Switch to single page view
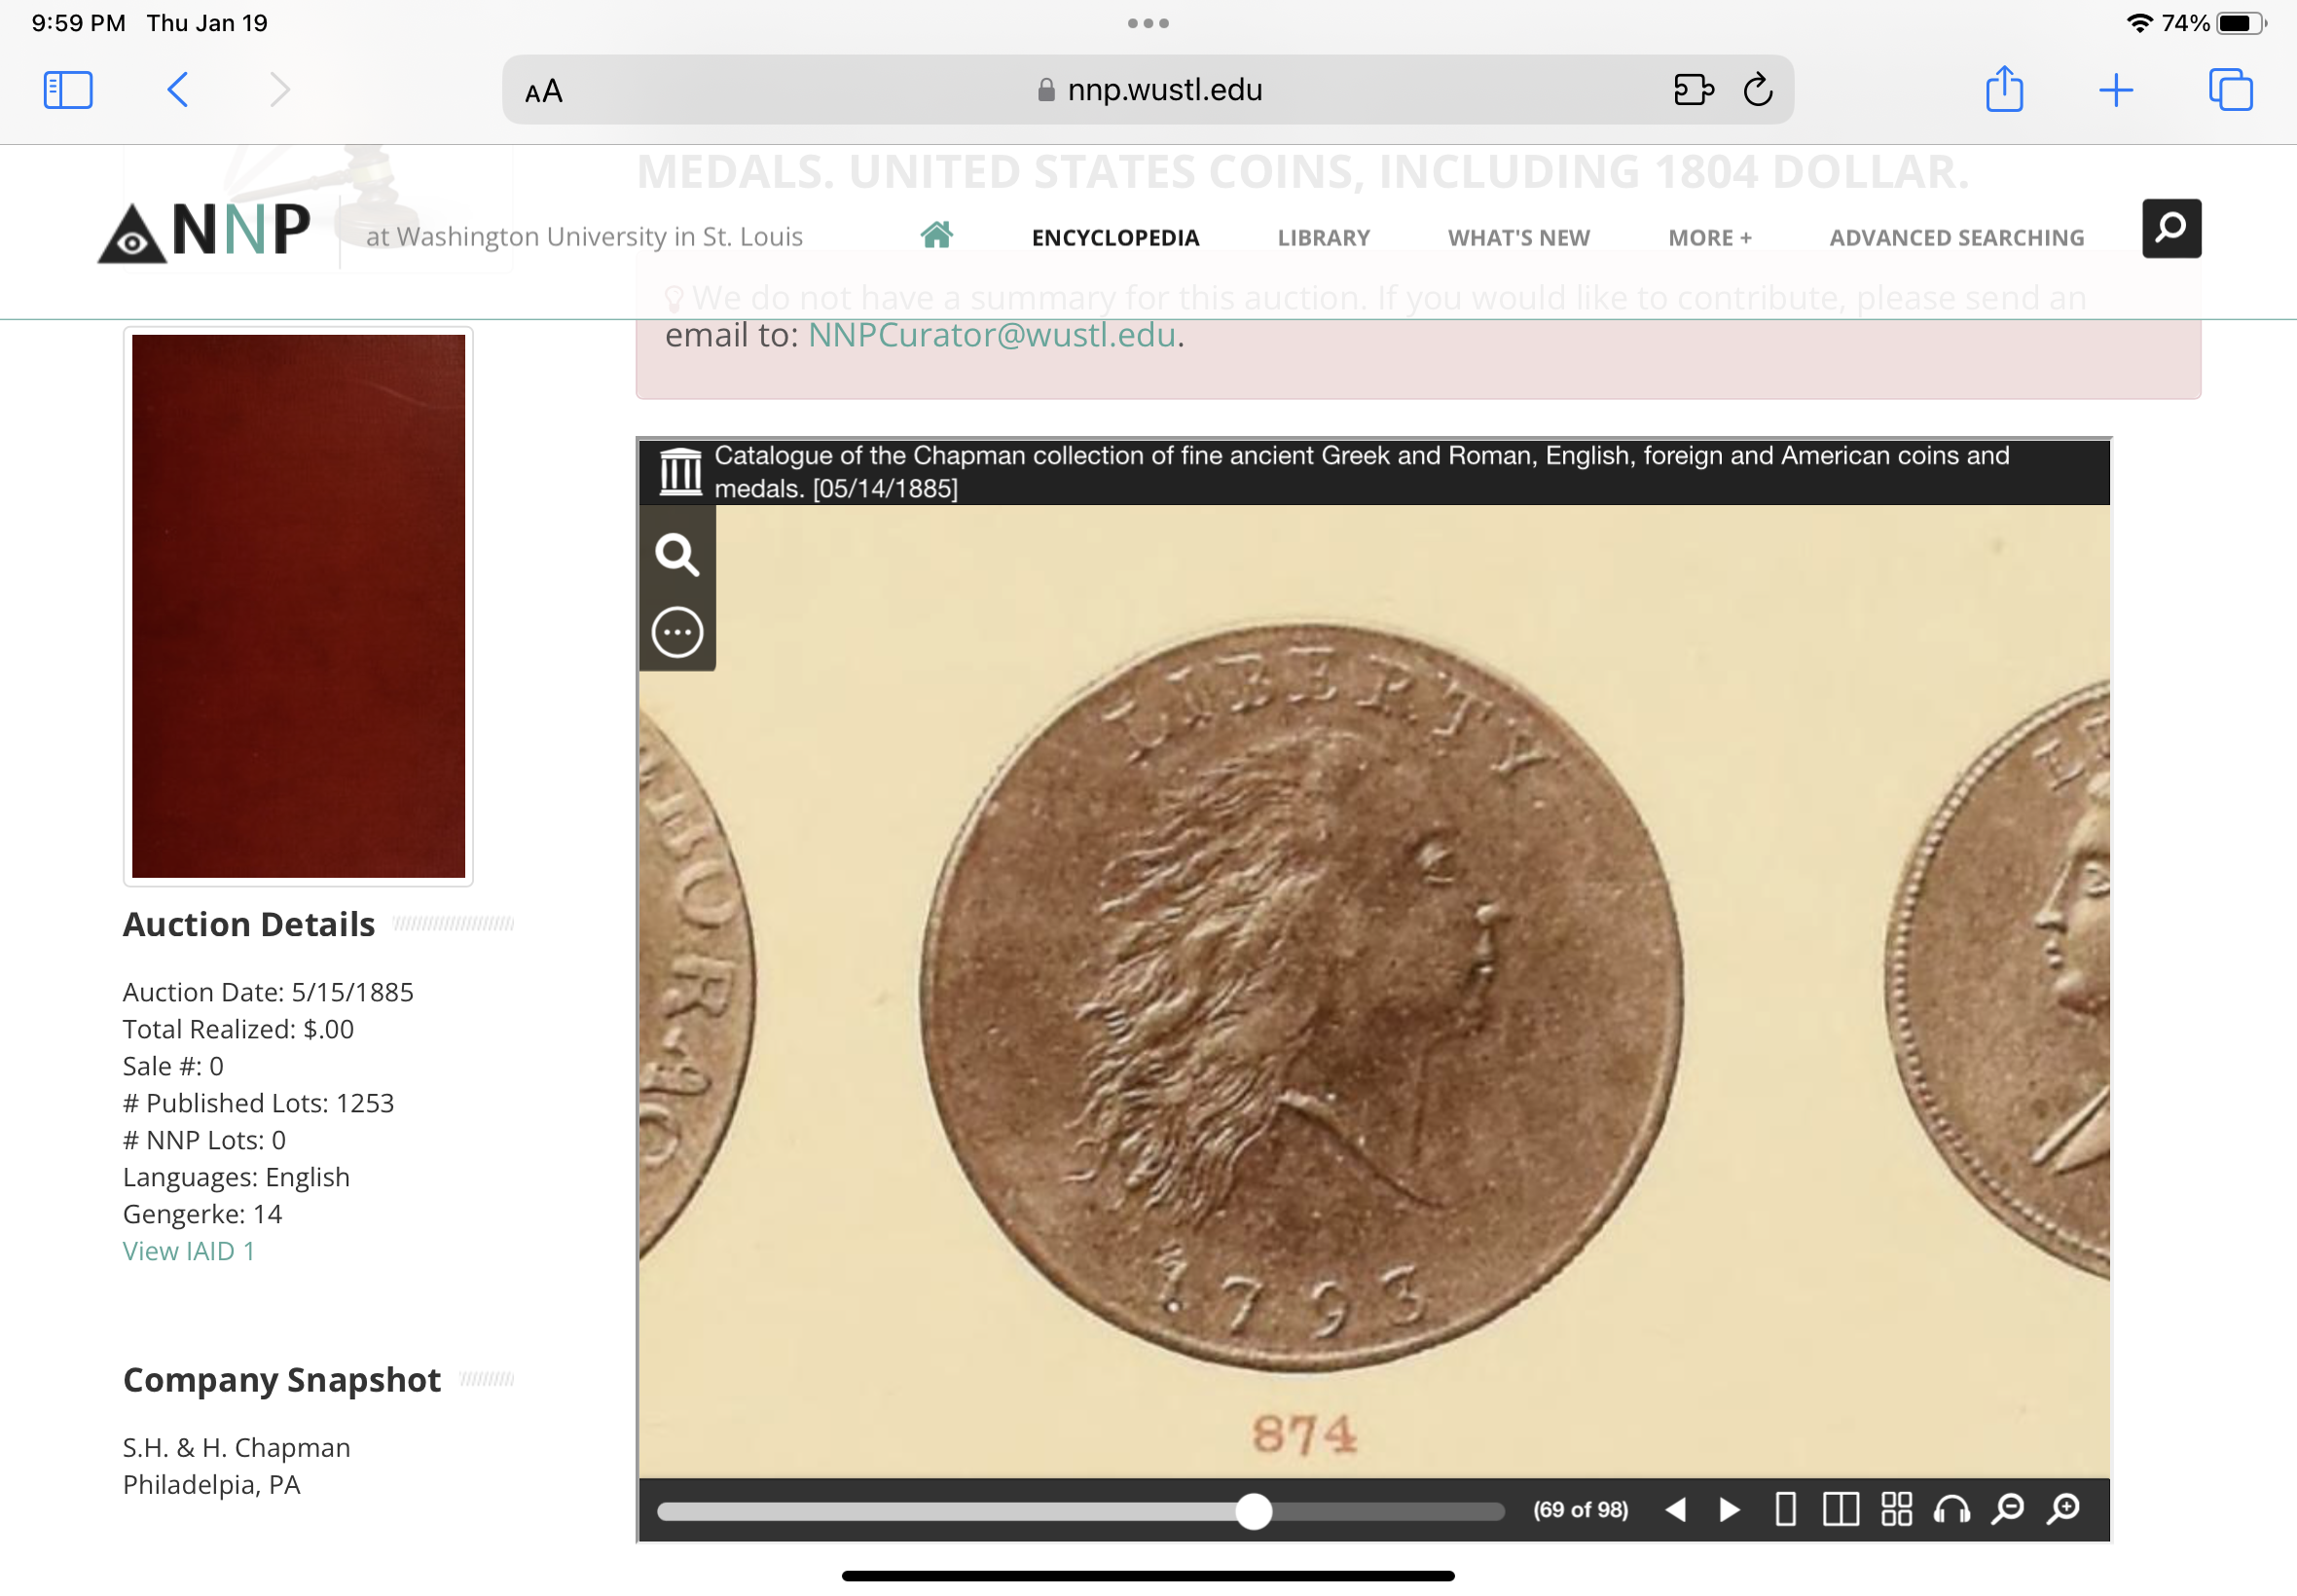 click(x=1785, y=1509)
